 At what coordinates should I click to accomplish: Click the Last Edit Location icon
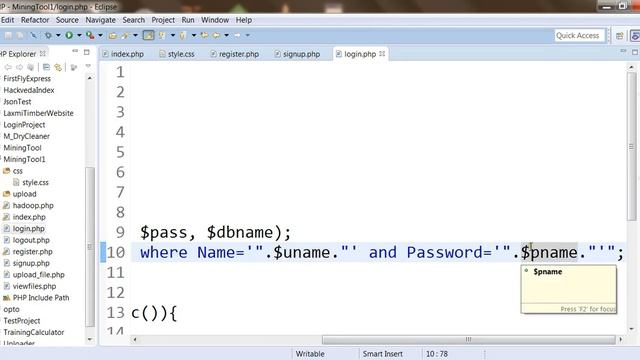(x=204, y=36)
